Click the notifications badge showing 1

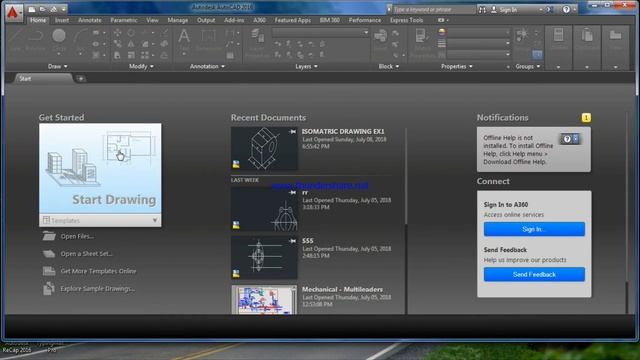[x=586, y=118]
